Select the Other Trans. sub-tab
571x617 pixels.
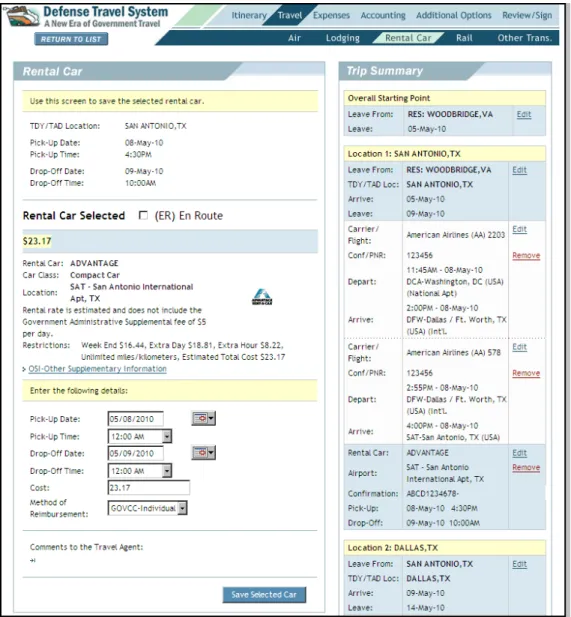click(x=525, y=38)
